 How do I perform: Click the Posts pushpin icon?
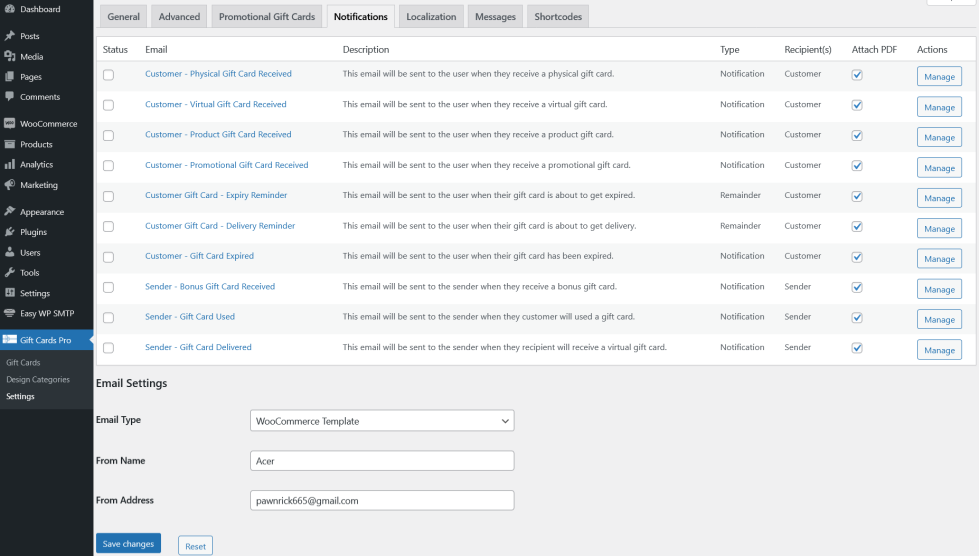click(x=10, y=36)
